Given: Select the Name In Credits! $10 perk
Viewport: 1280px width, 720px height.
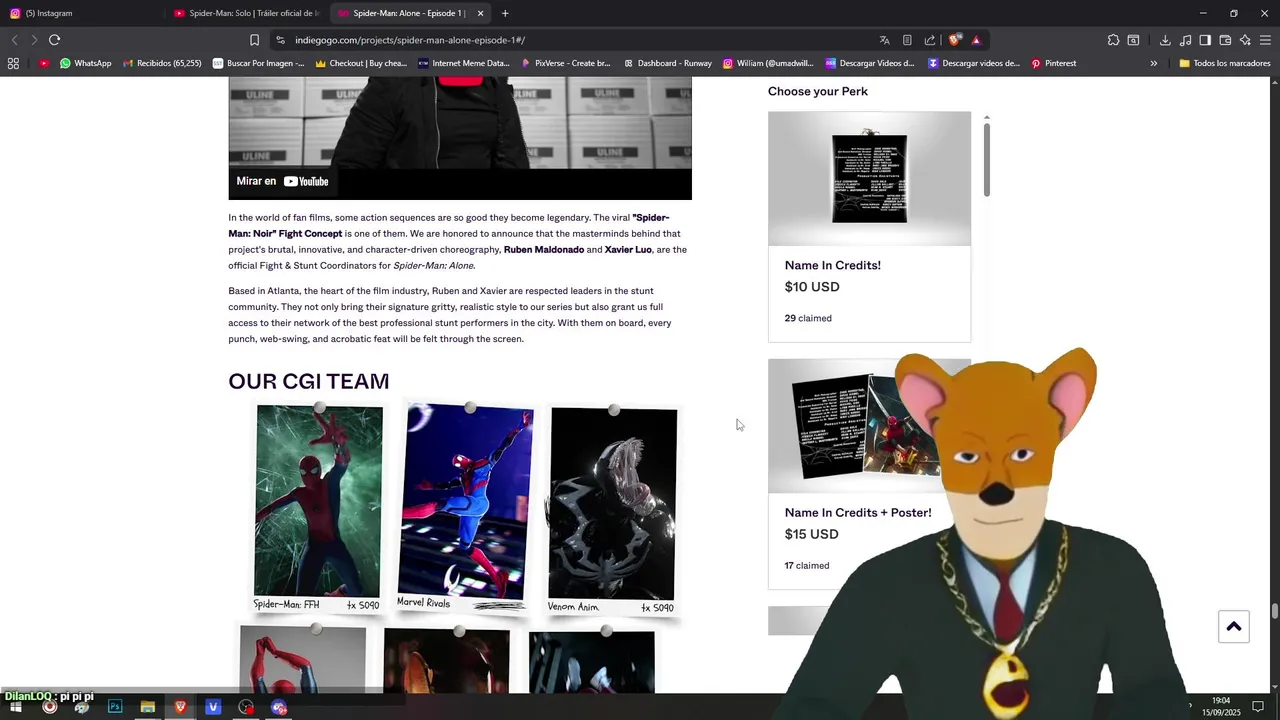Looking at the screenshot, I should [869, 227].
